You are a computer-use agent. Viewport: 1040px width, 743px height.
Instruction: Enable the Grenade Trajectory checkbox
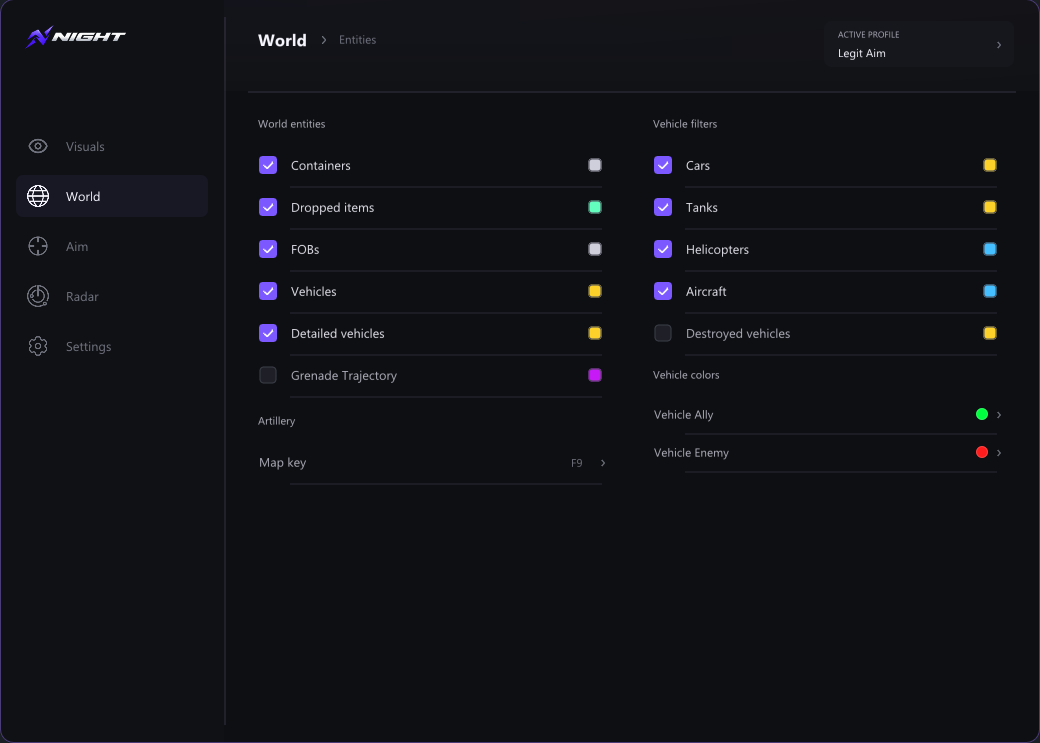(x=268, y=375)
